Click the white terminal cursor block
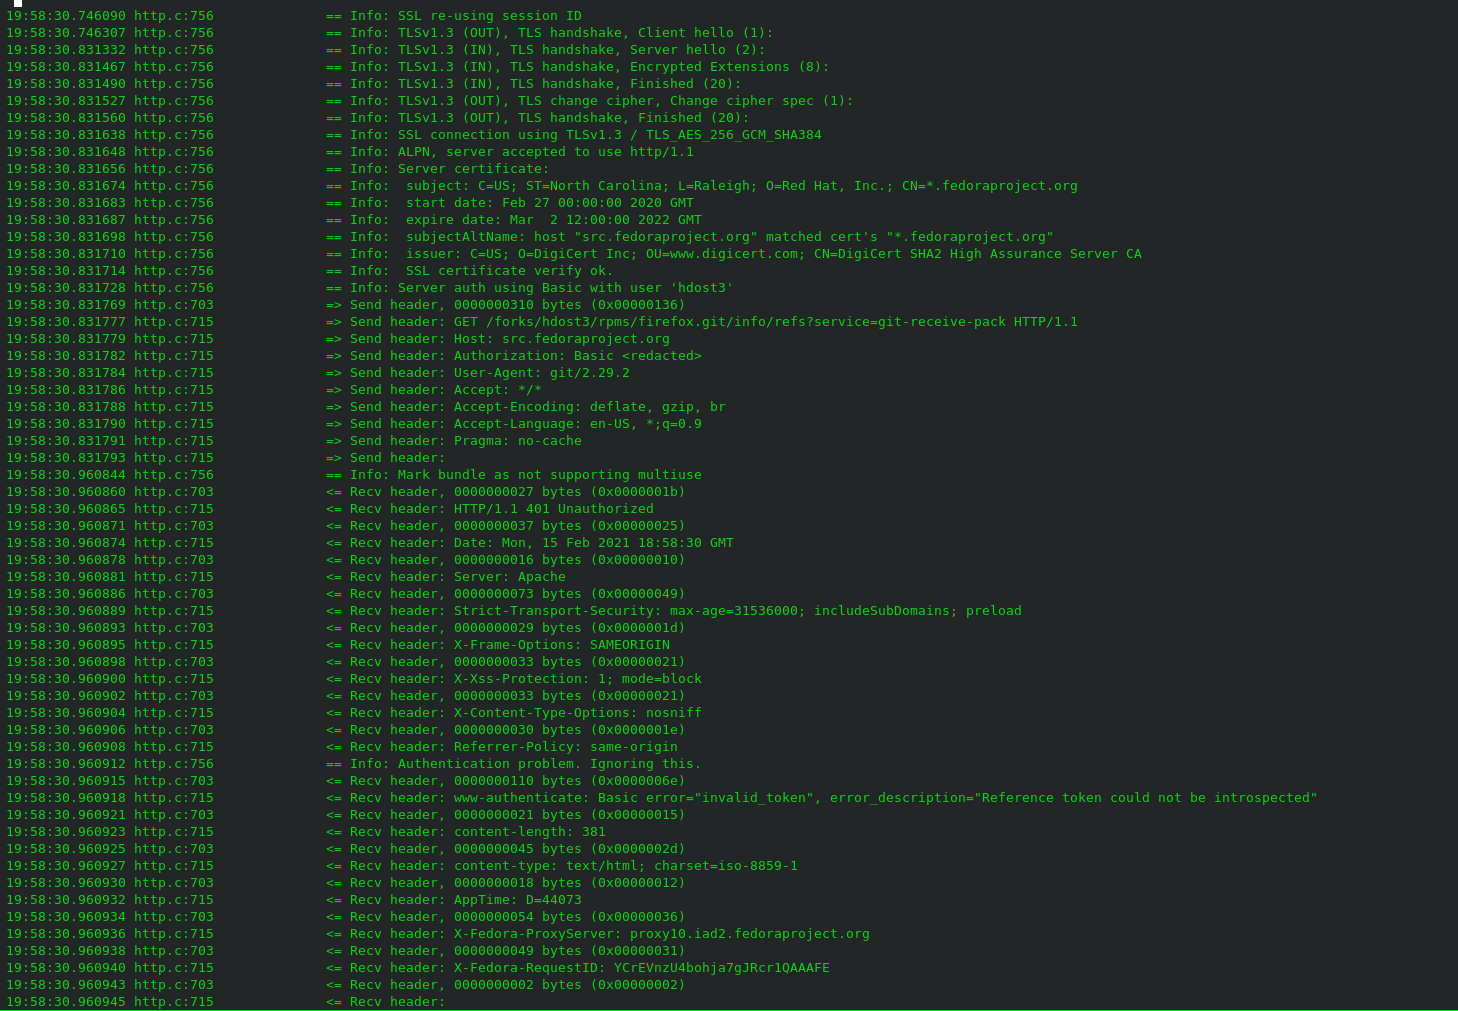 tap(18, 3)
